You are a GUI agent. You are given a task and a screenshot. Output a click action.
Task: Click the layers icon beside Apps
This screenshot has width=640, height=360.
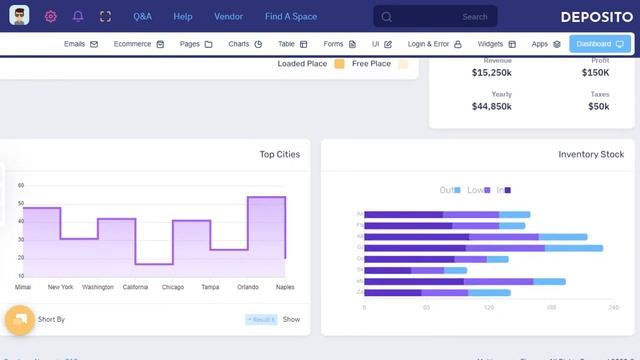click(x=557, y=44)
